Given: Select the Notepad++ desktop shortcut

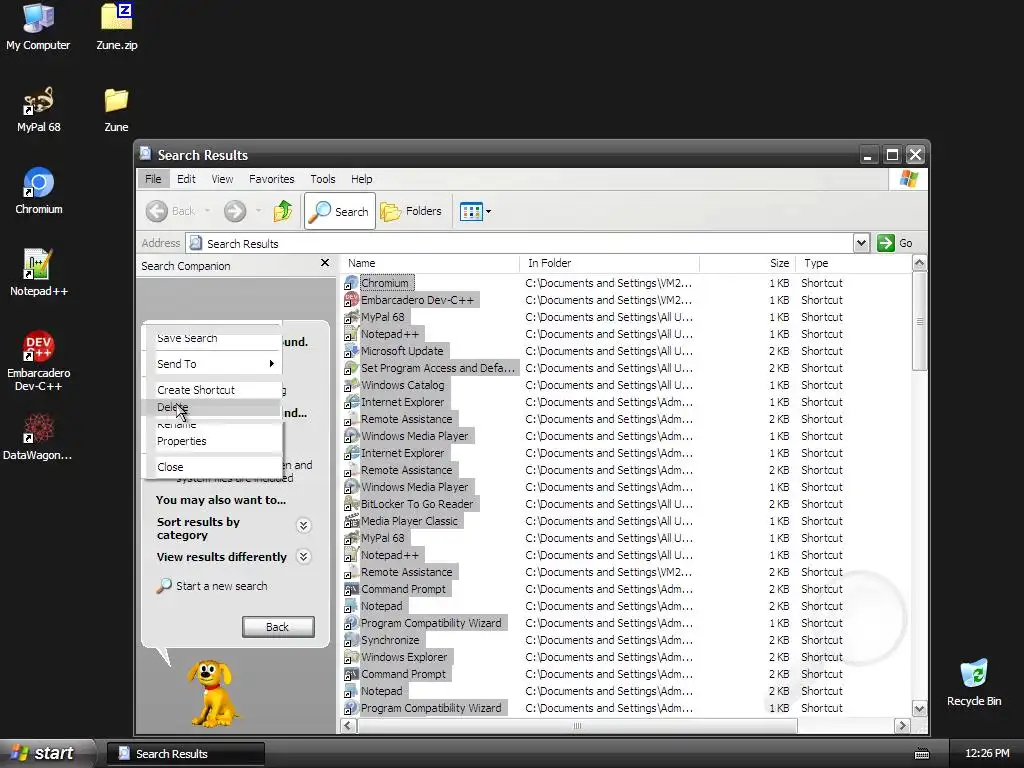Looking at the screenshot, I should click(x=38, y=273).
